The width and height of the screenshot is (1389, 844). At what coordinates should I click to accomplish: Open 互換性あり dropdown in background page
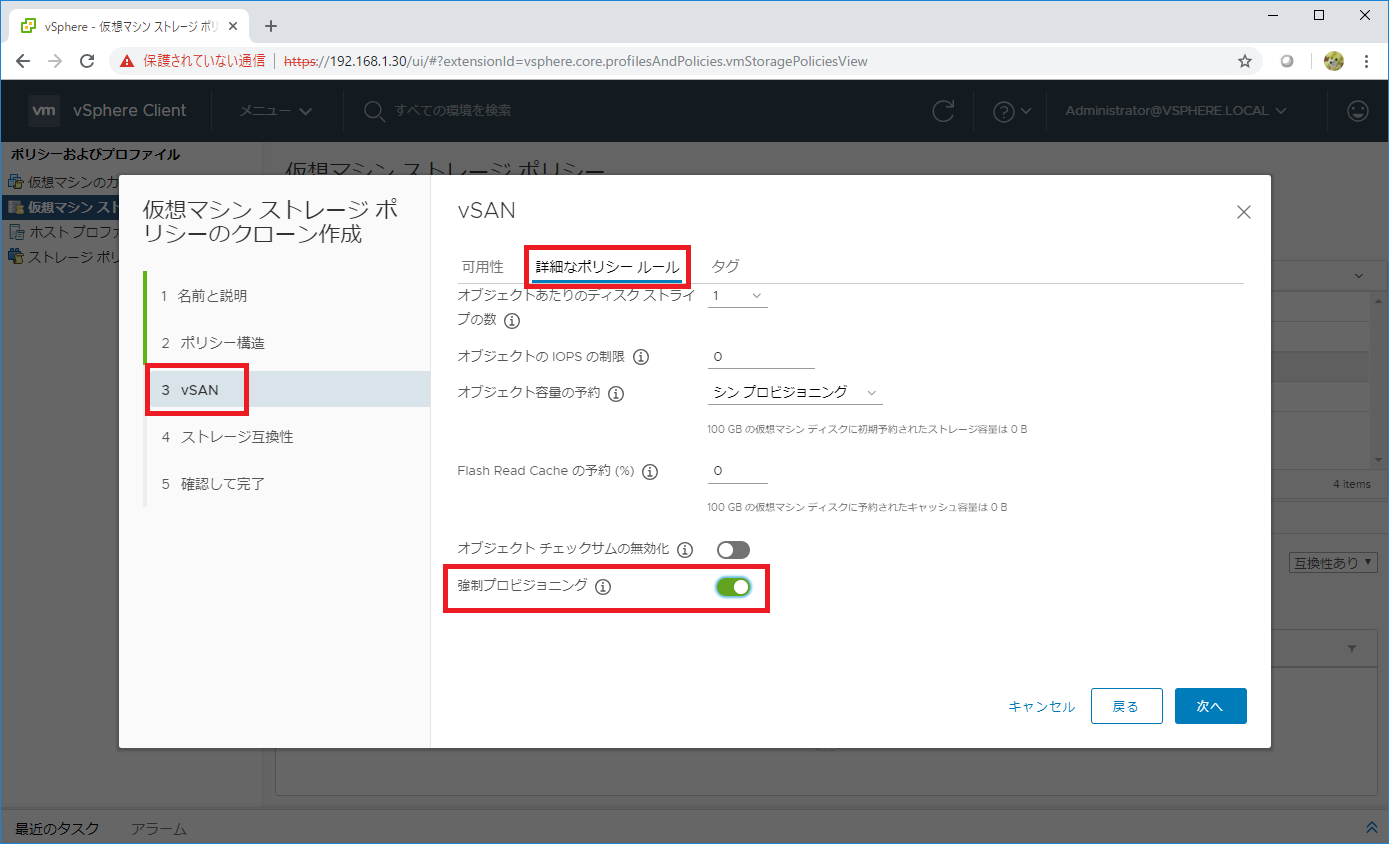click(1334, 563)
